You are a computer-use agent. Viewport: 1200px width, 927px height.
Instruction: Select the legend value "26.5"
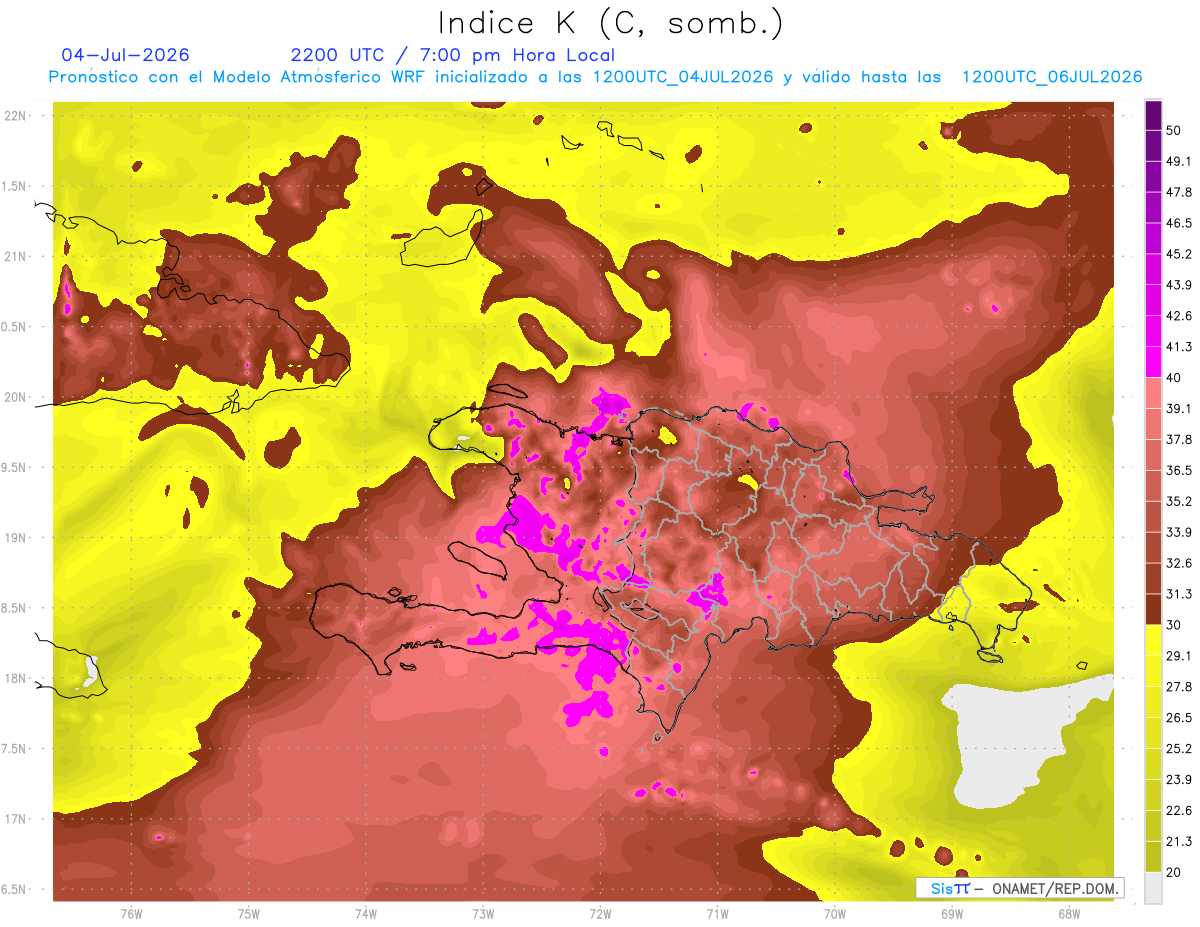[x=1178, y=718]
